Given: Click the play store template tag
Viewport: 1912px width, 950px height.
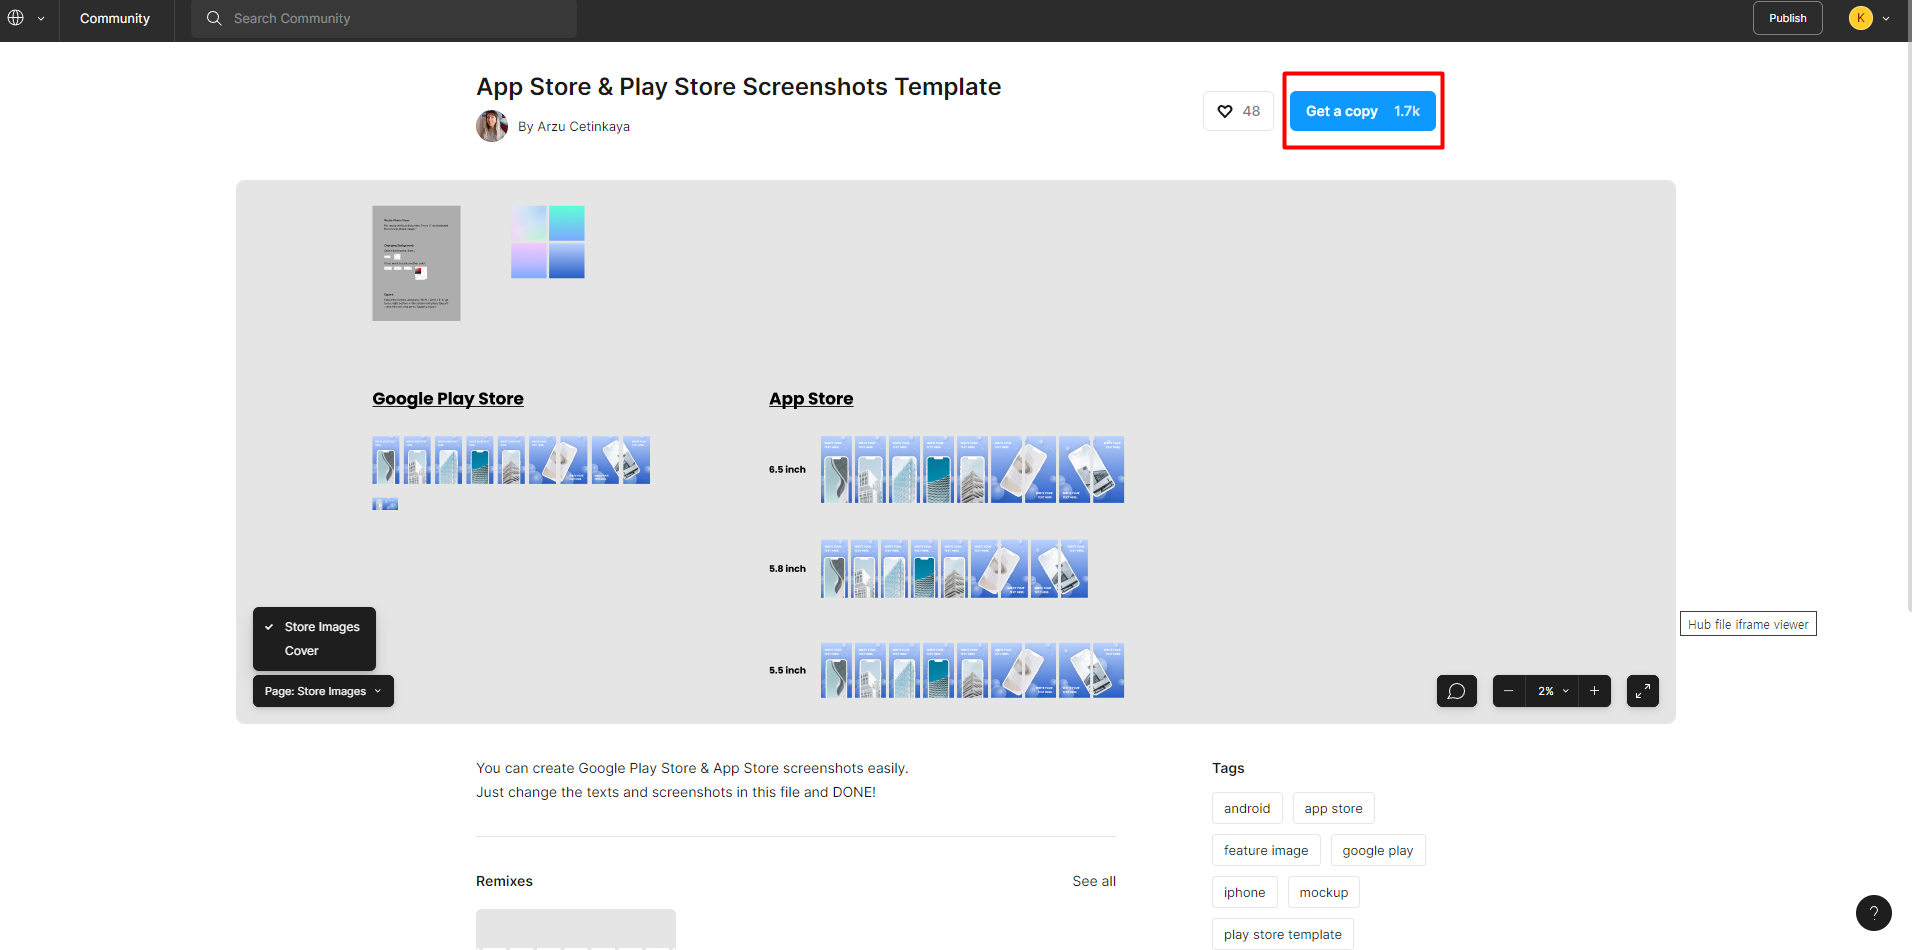Looking at the screenshot, I should (1283, 934).
